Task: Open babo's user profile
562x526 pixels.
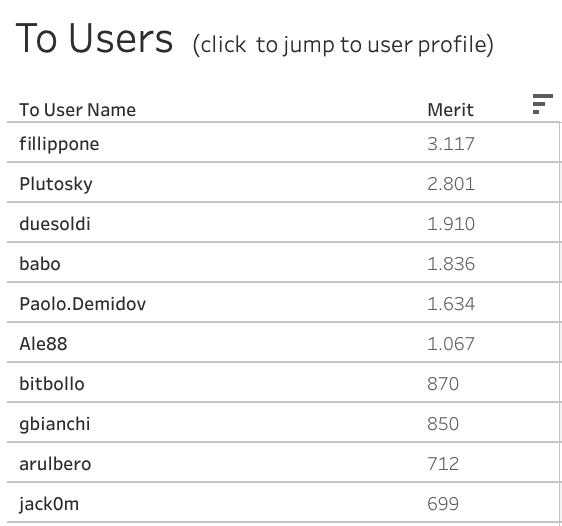Action: click(x=40, y=264)
